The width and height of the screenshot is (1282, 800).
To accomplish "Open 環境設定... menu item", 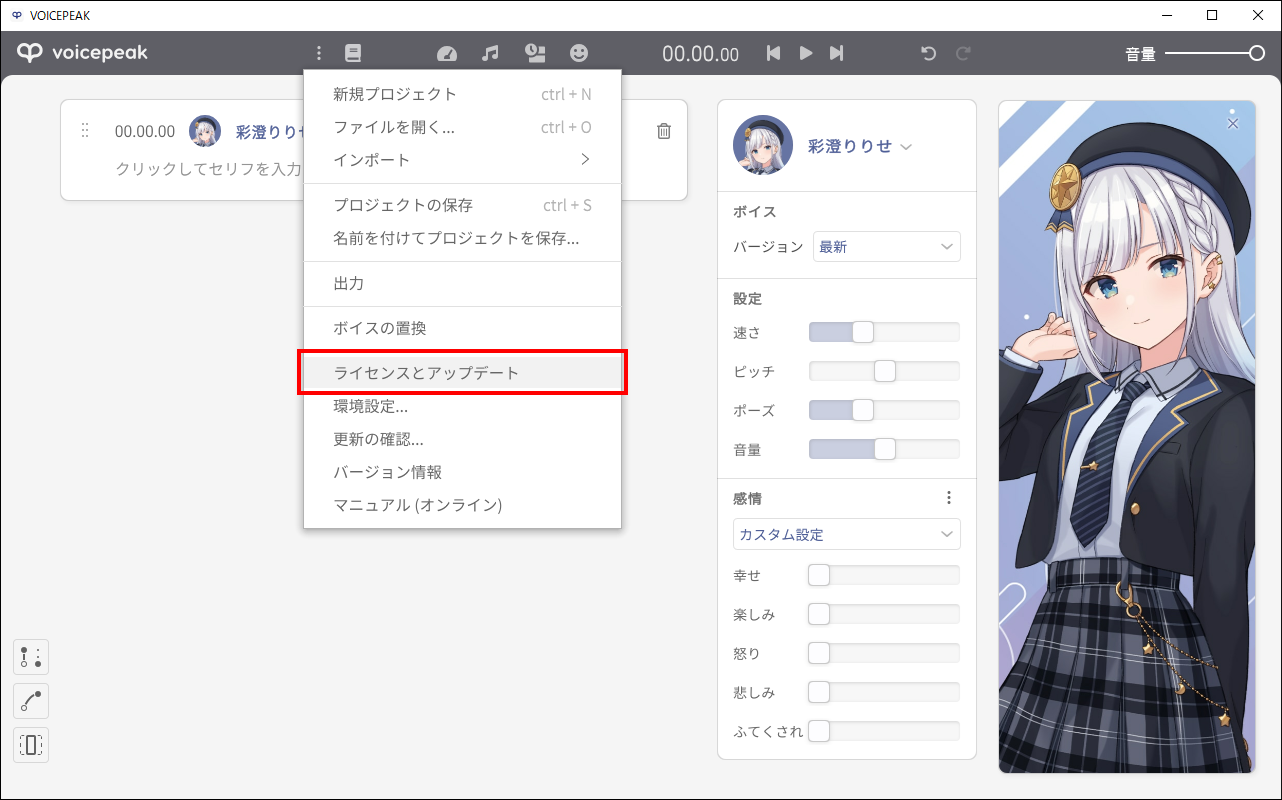I will 462,407.
